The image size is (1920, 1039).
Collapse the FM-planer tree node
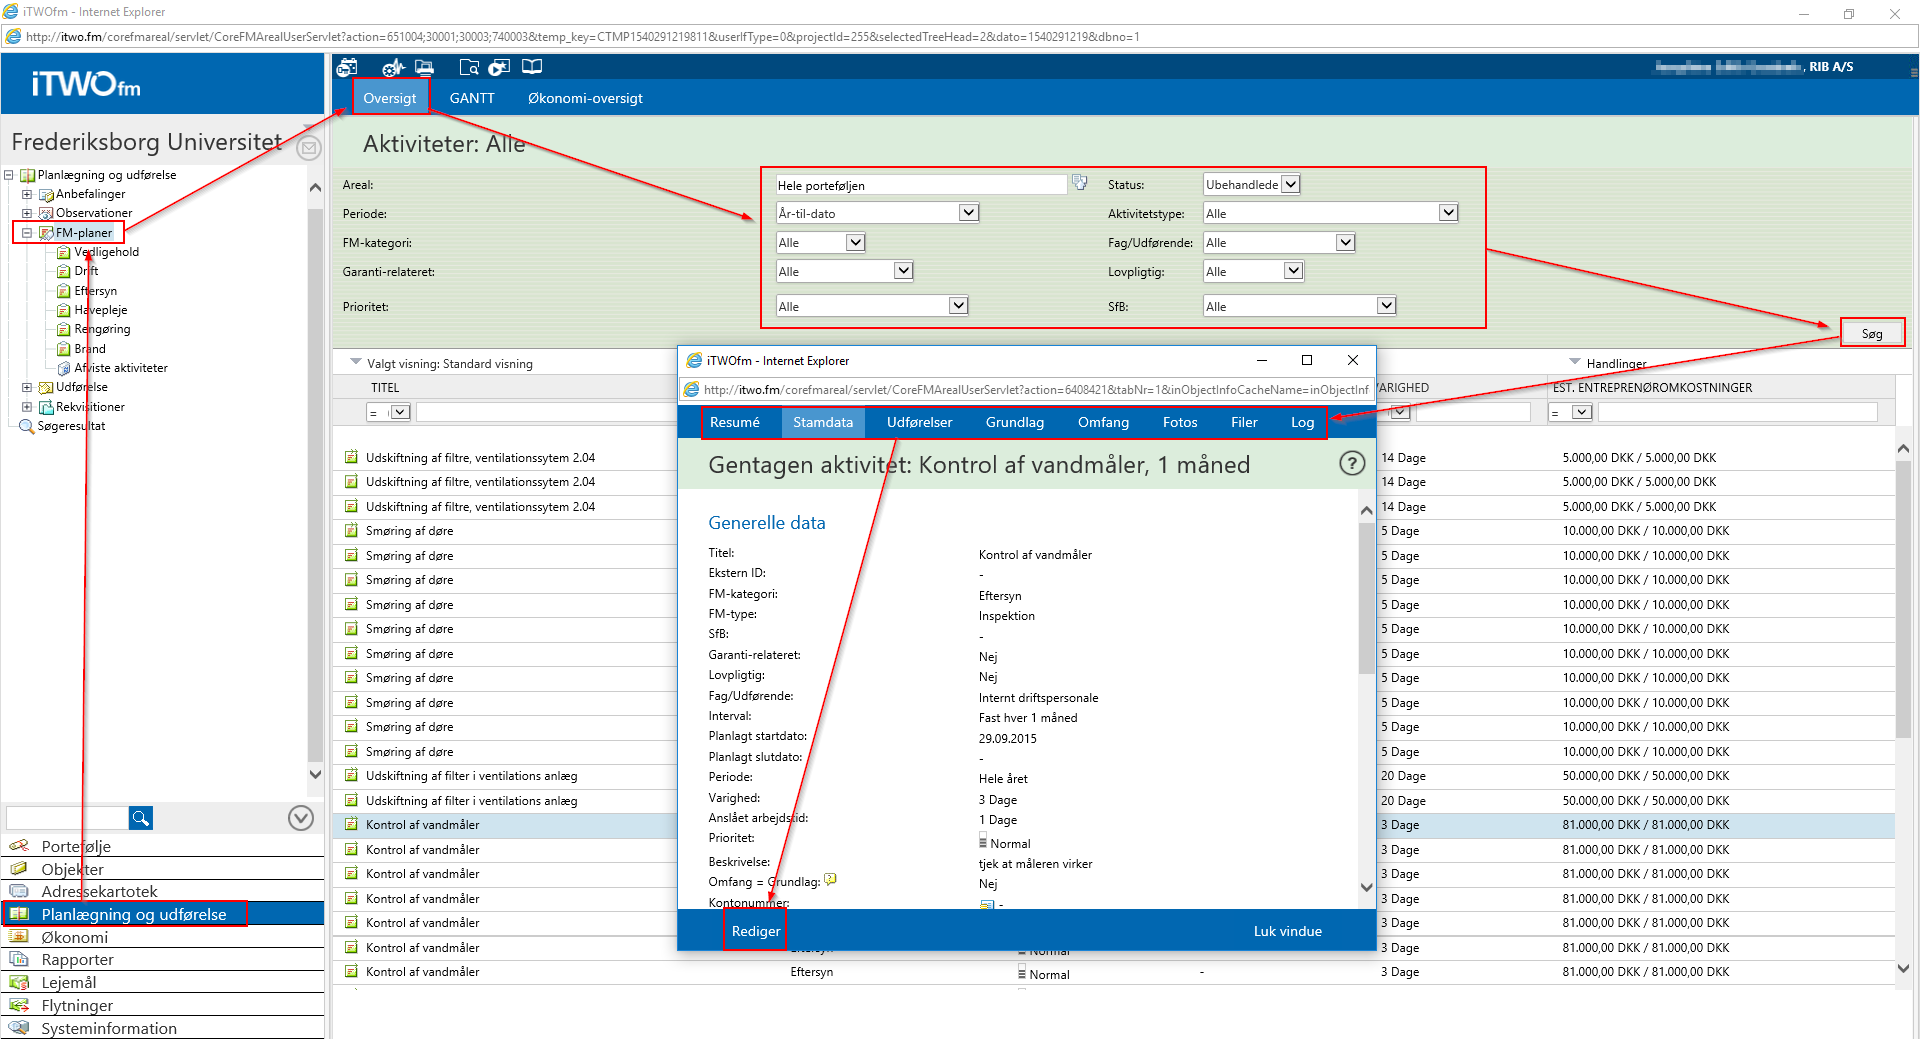click(x=27, y=233)
